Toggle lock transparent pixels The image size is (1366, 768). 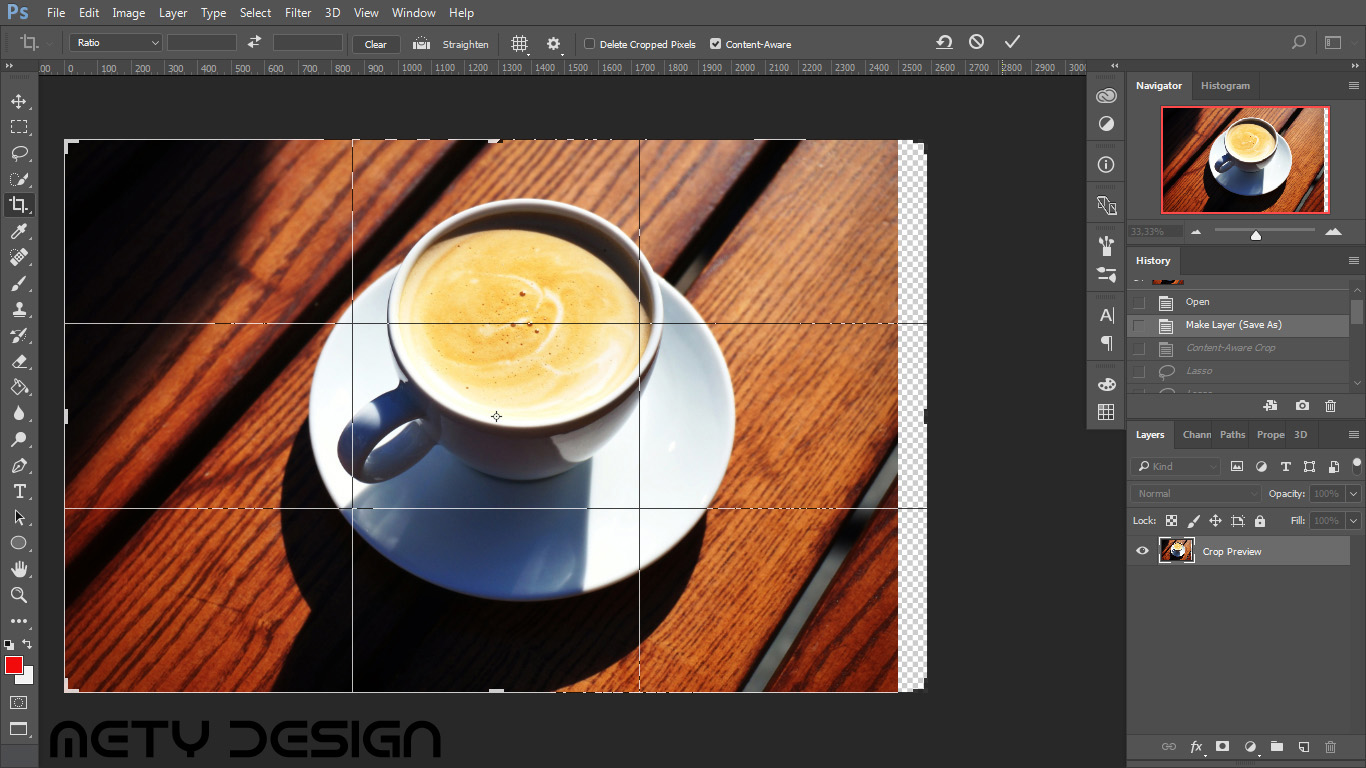[1171, 521]
